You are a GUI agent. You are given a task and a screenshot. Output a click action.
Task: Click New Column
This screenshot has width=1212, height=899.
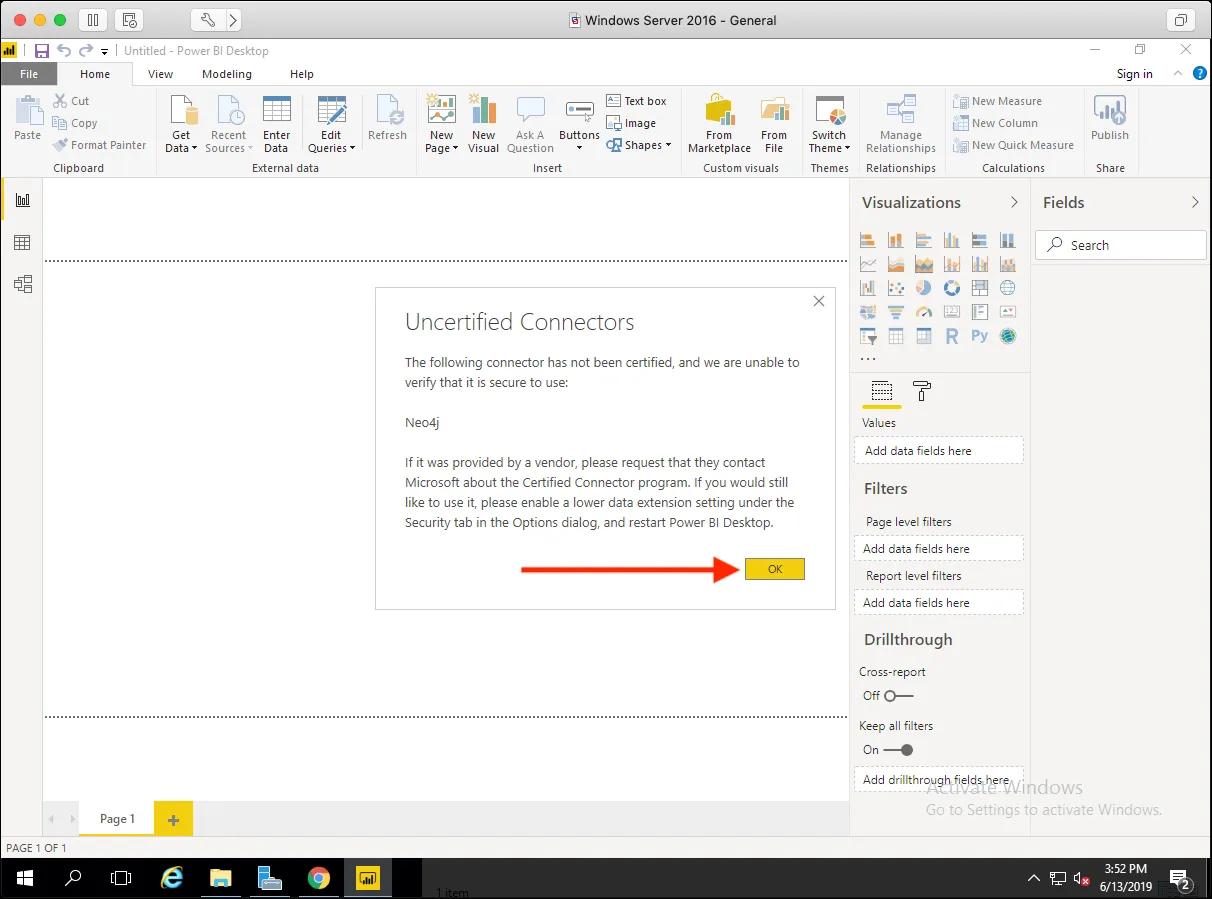[995, 123]
